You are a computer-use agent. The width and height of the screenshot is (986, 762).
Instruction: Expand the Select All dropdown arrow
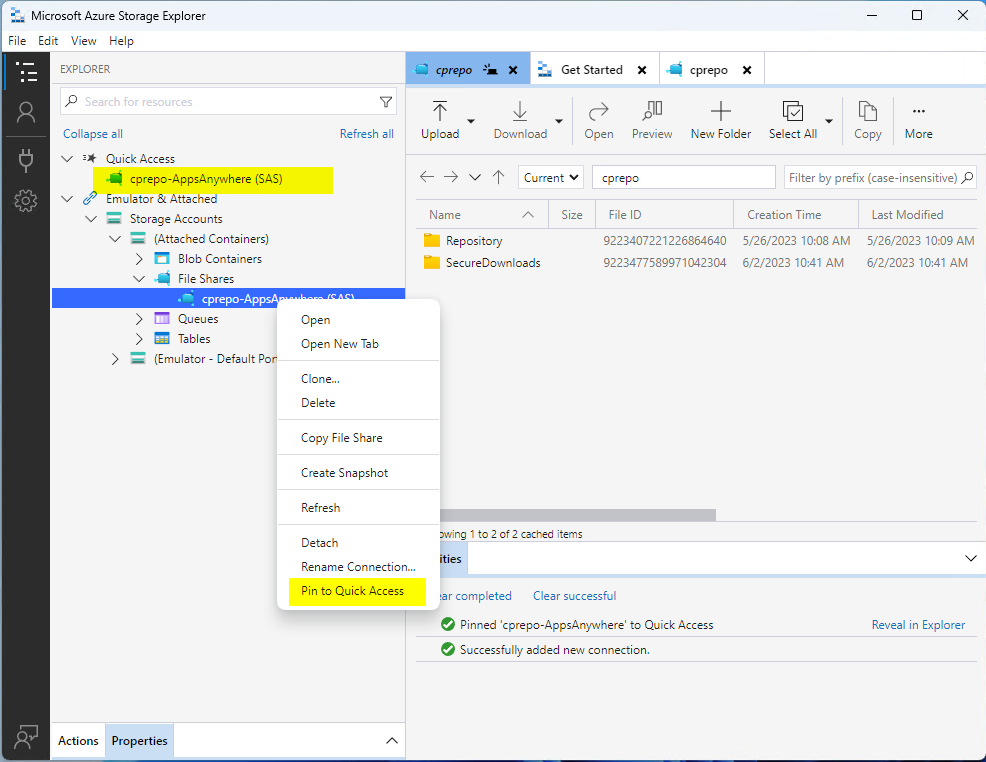(829, 121)
